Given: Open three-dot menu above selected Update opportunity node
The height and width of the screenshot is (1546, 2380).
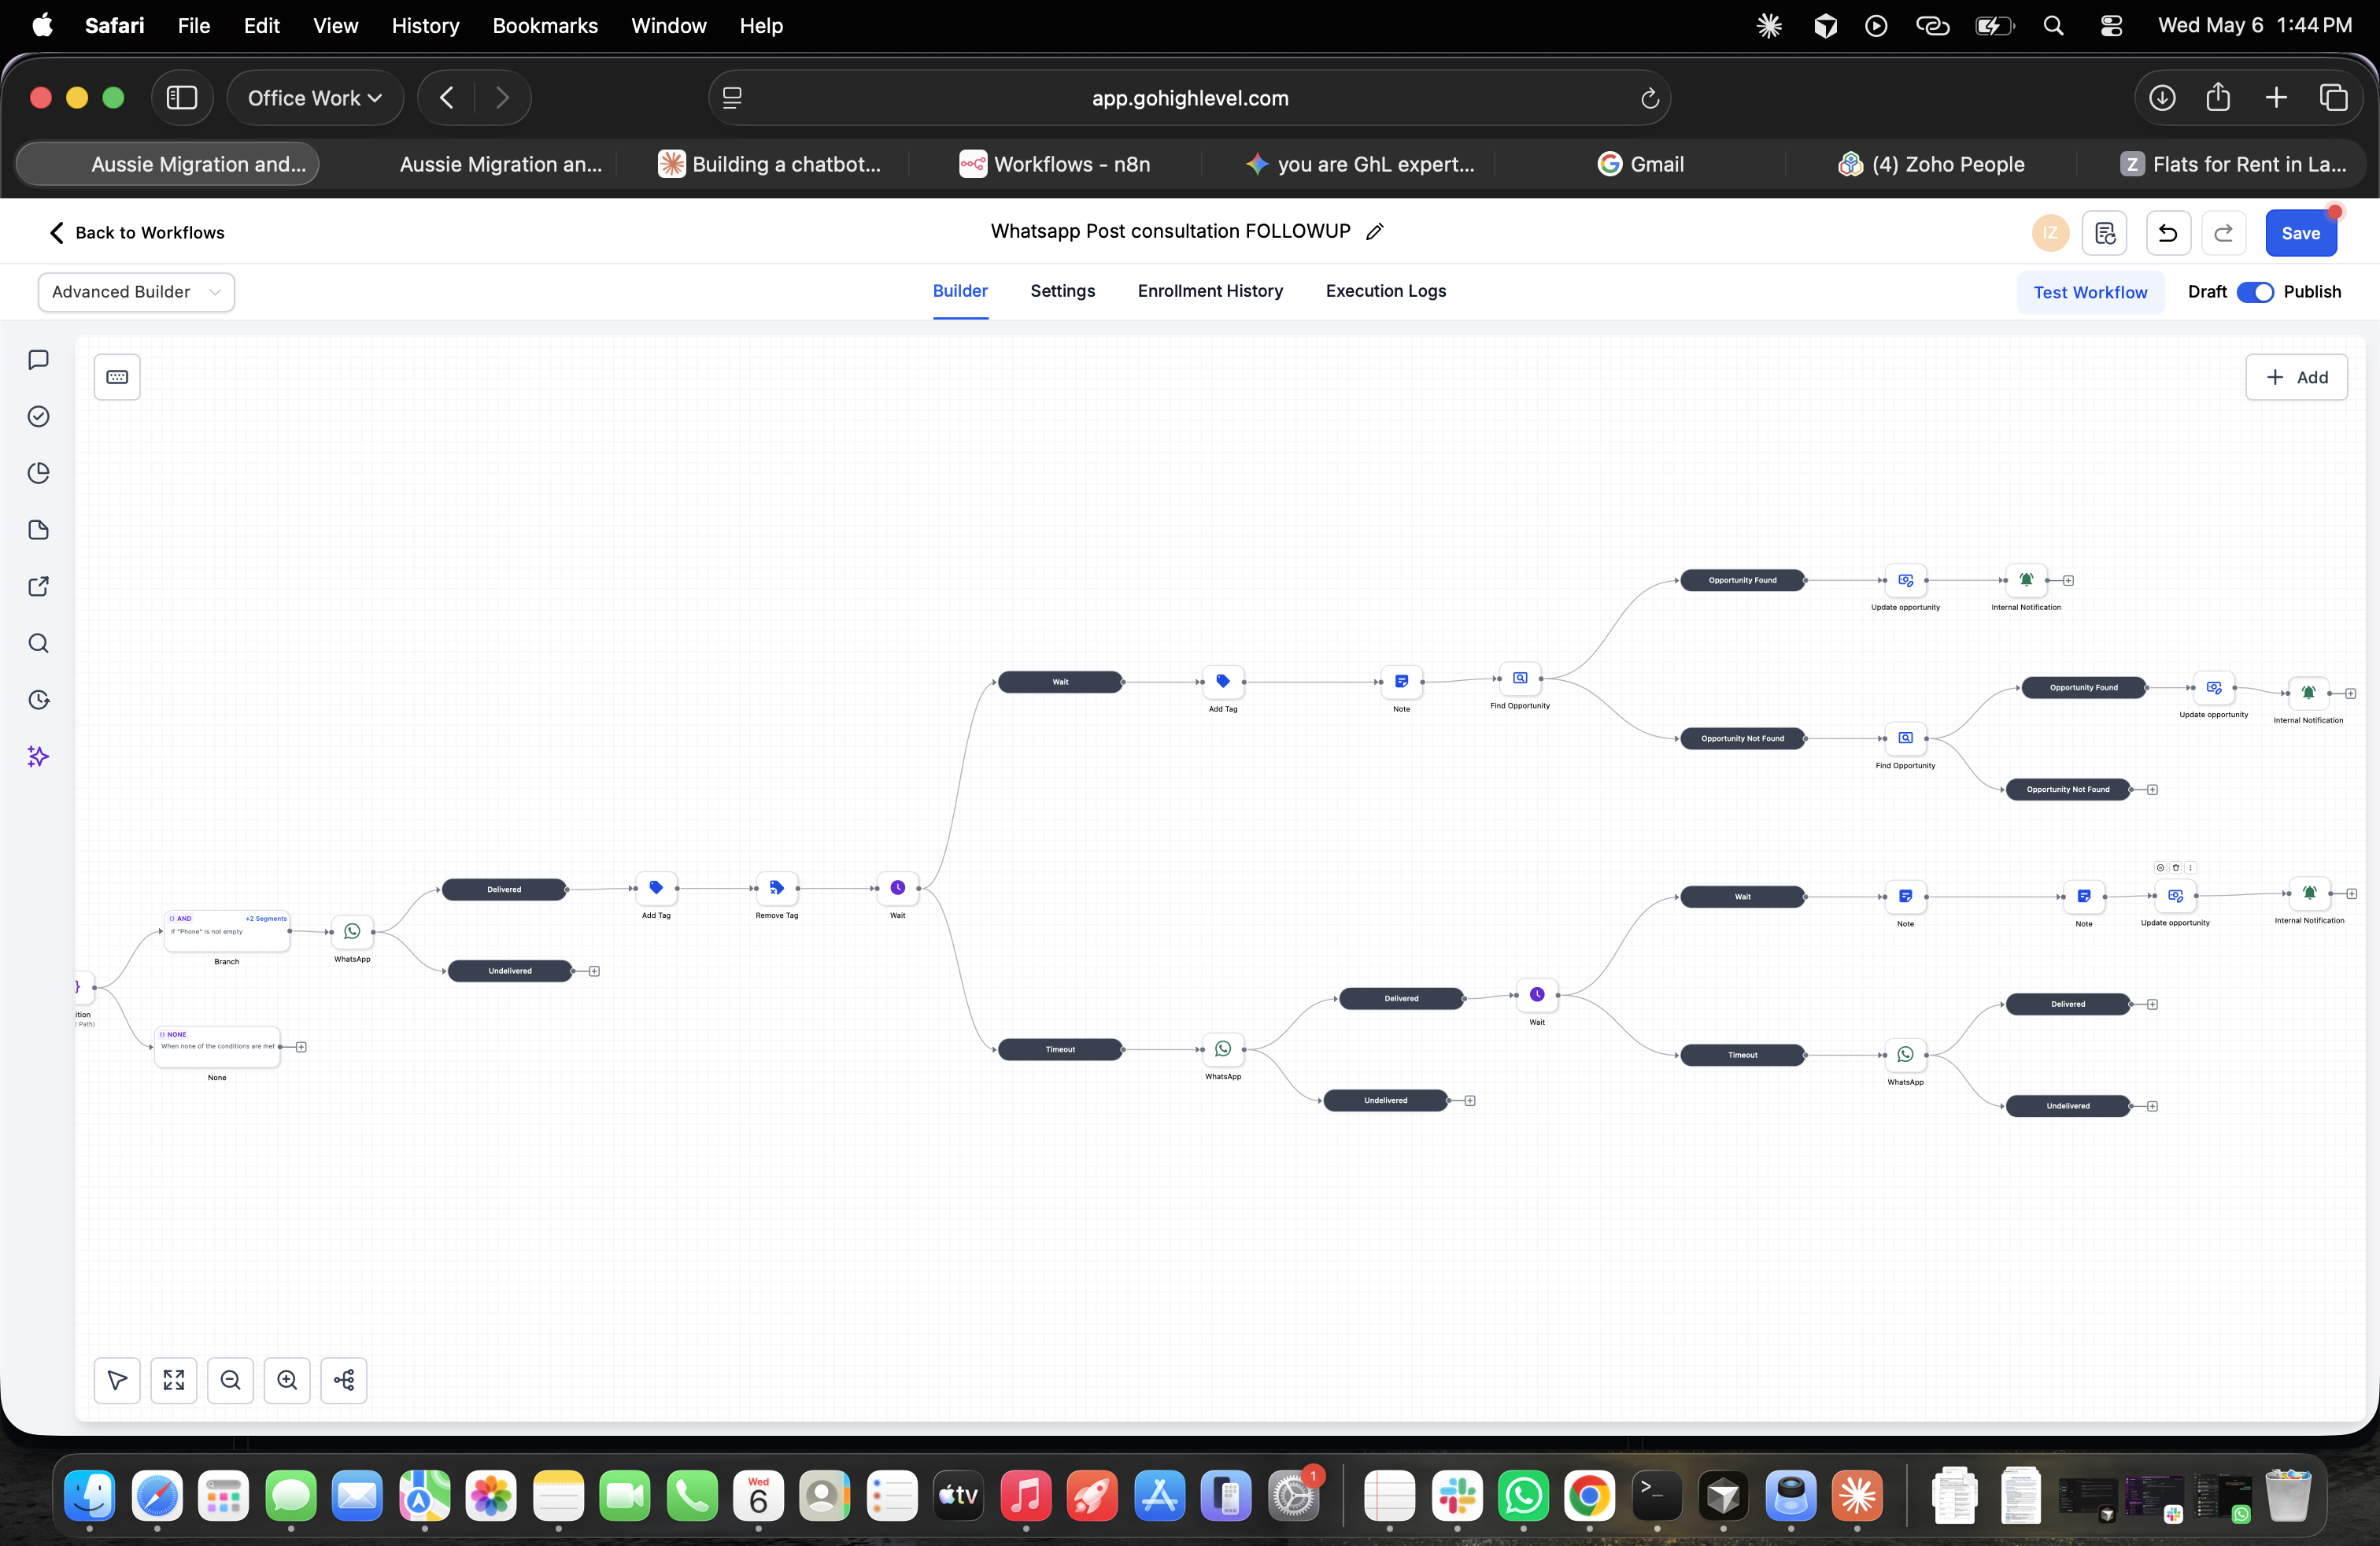Looking at the screenshot, I should (x=2190, y=868).
